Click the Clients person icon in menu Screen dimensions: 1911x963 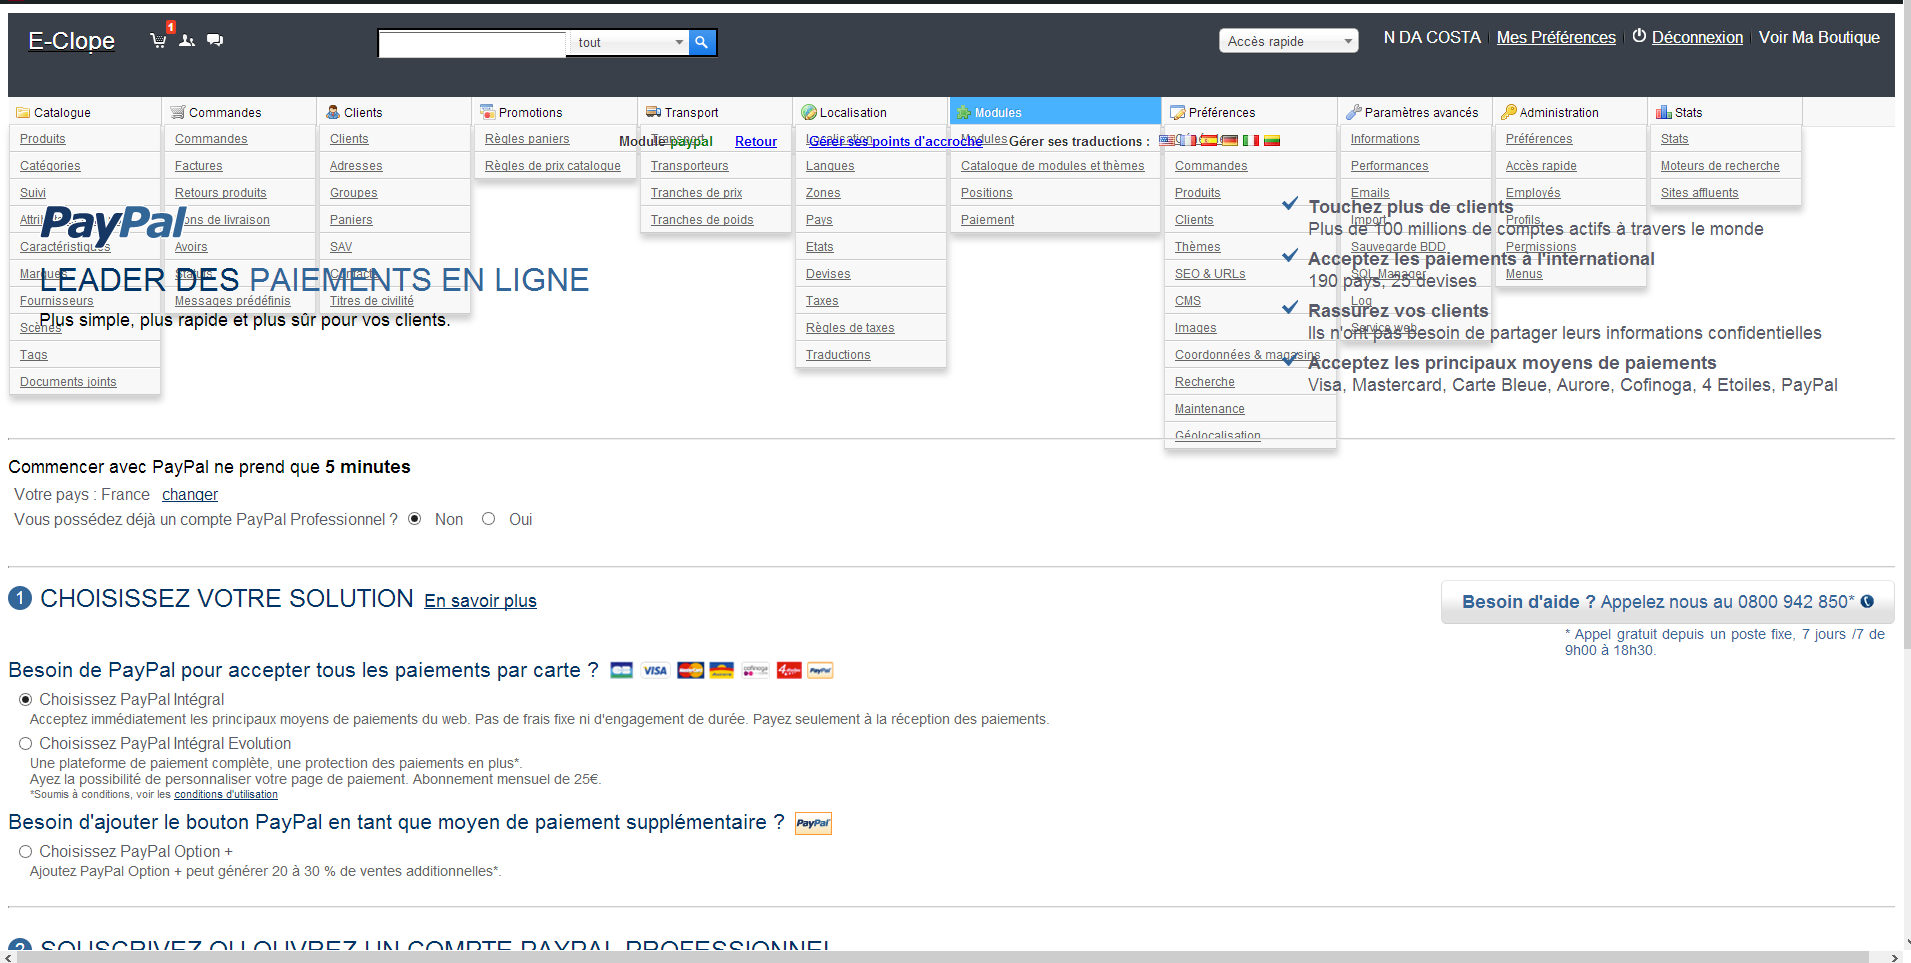tap(333, 112)
